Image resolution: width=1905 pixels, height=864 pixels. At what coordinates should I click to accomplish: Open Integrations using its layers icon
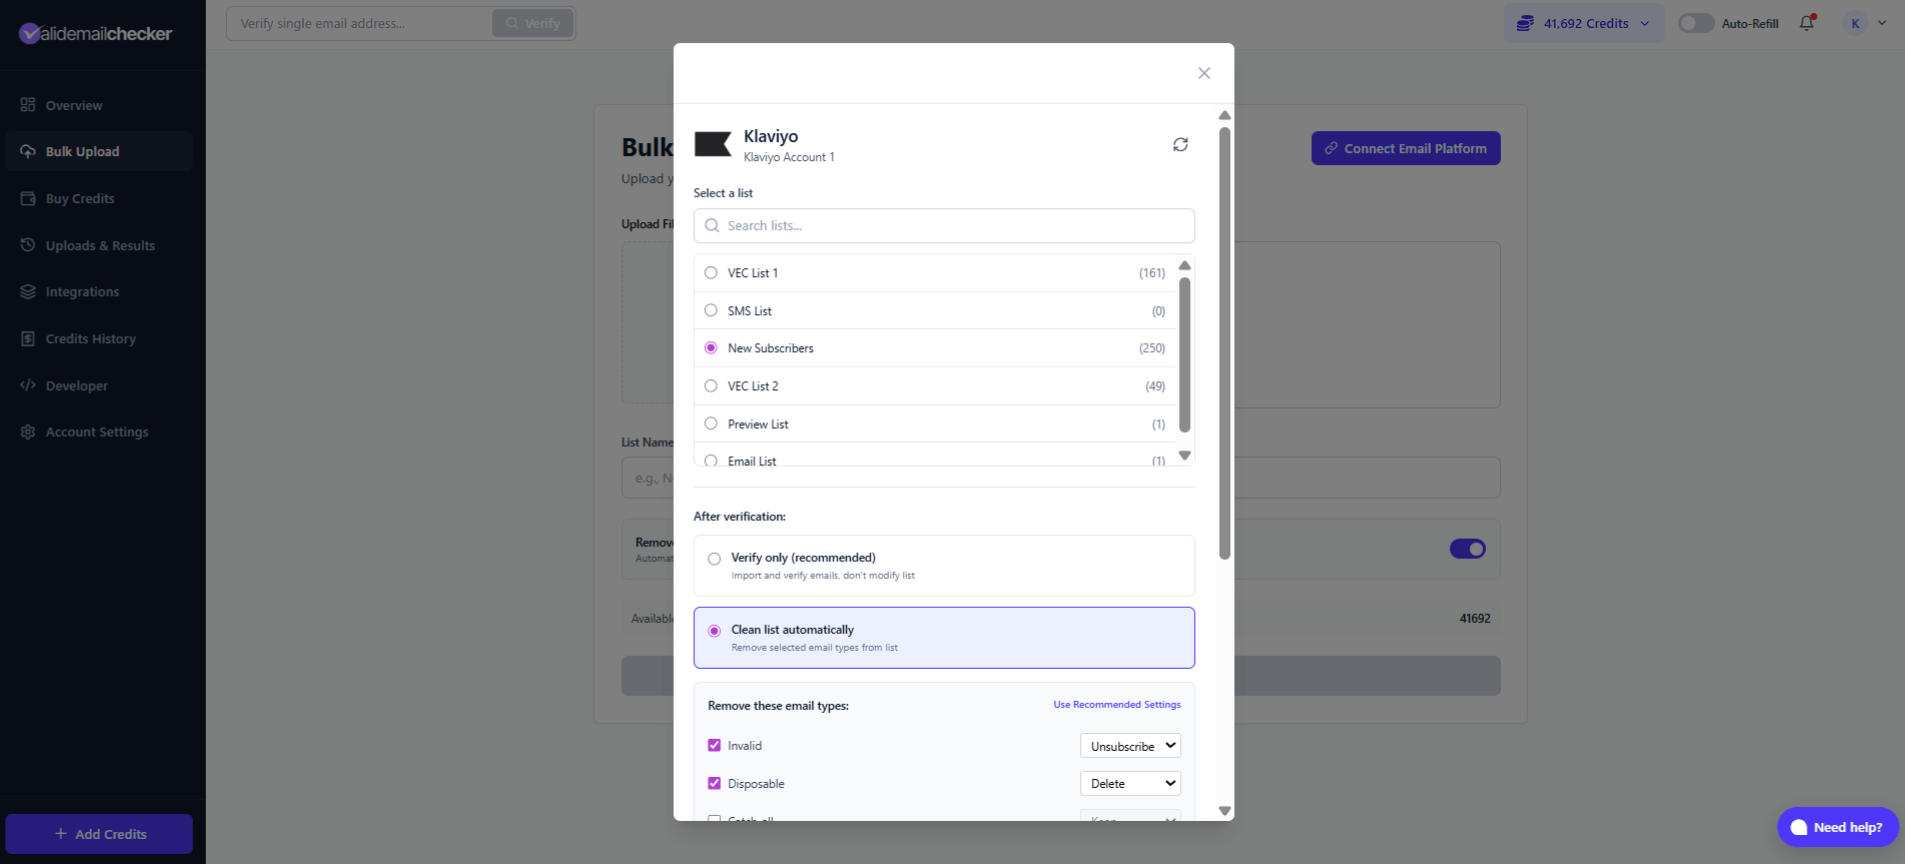(29, 291)
